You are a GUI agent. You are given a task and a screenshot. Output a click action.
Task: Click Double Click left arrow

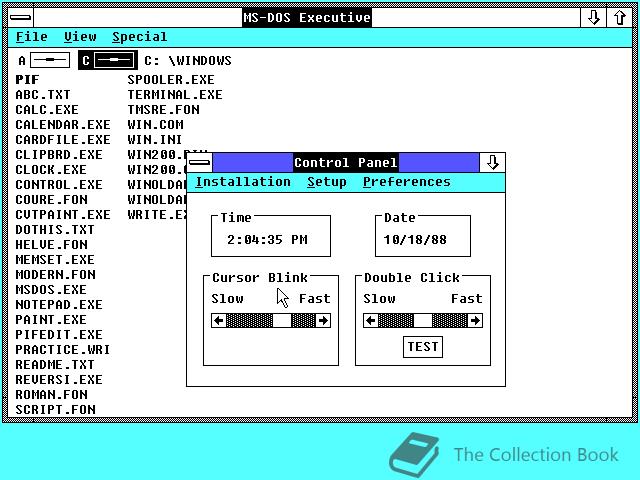point(371,320)
